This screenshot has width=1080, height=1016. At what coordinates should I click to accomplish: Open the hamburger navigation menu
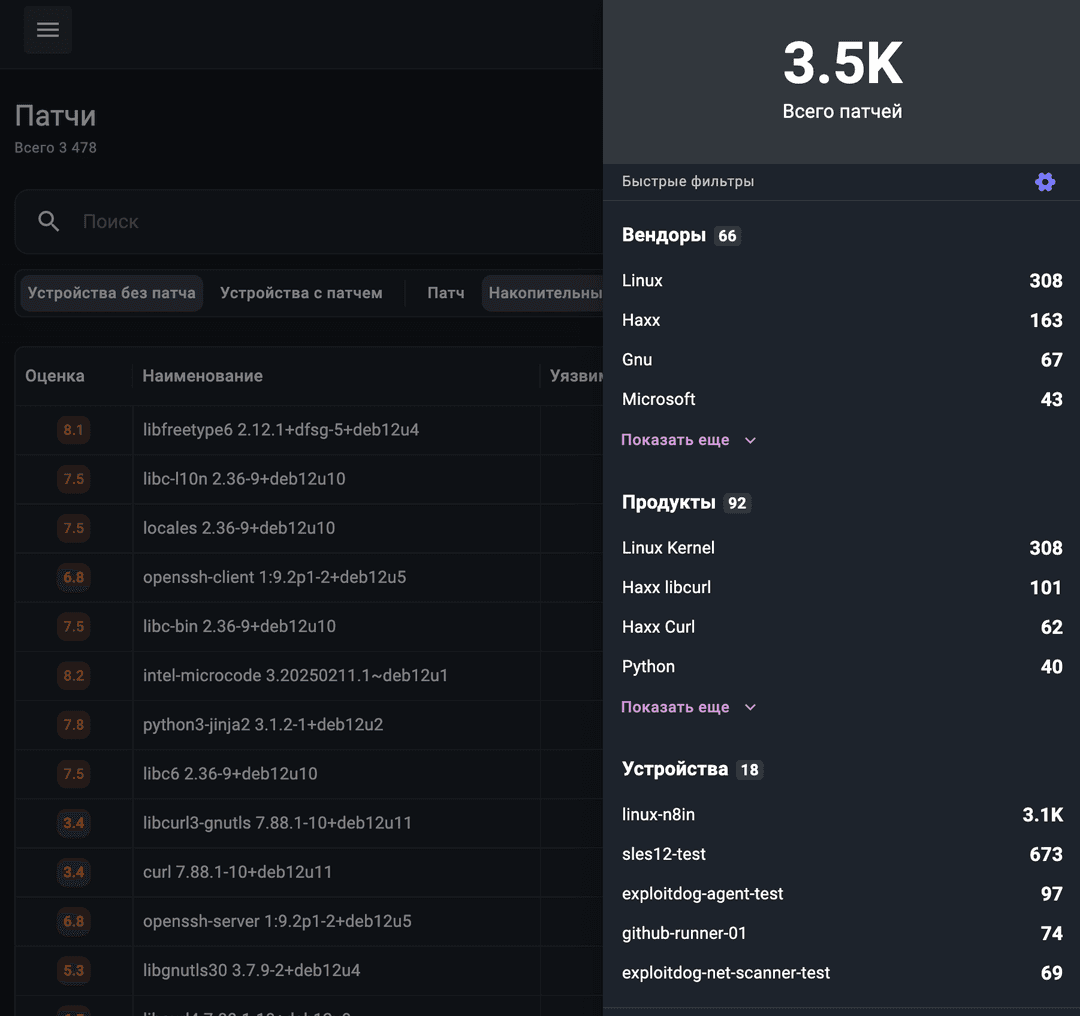pos(48,30)
